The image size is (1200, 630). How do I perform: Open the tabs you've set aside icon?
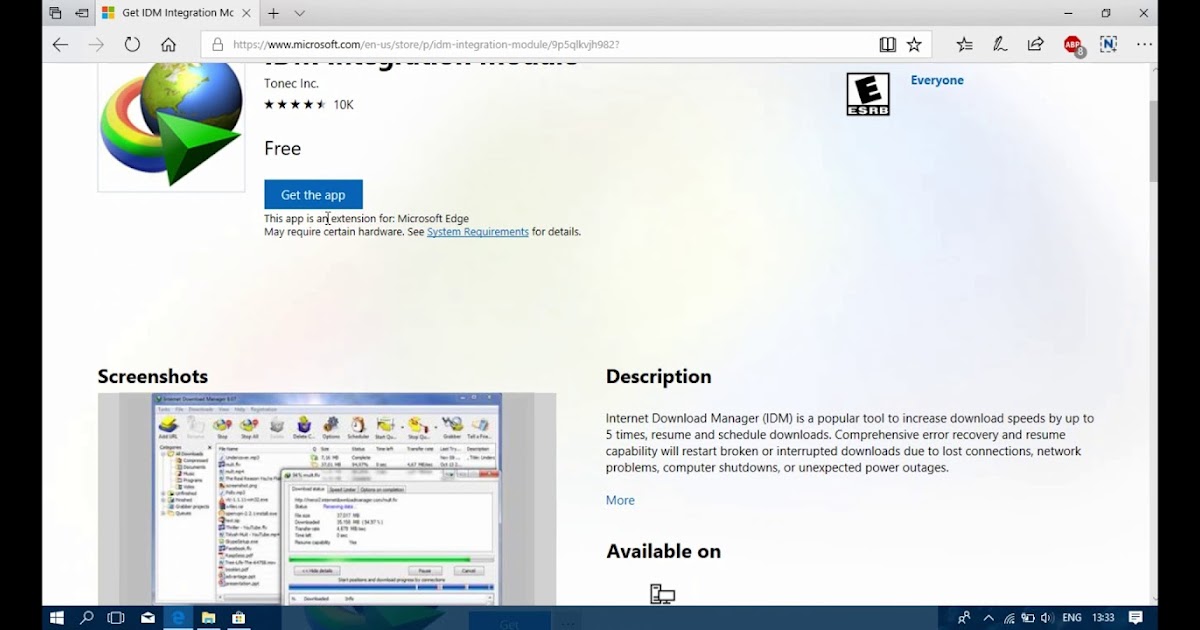55,13
